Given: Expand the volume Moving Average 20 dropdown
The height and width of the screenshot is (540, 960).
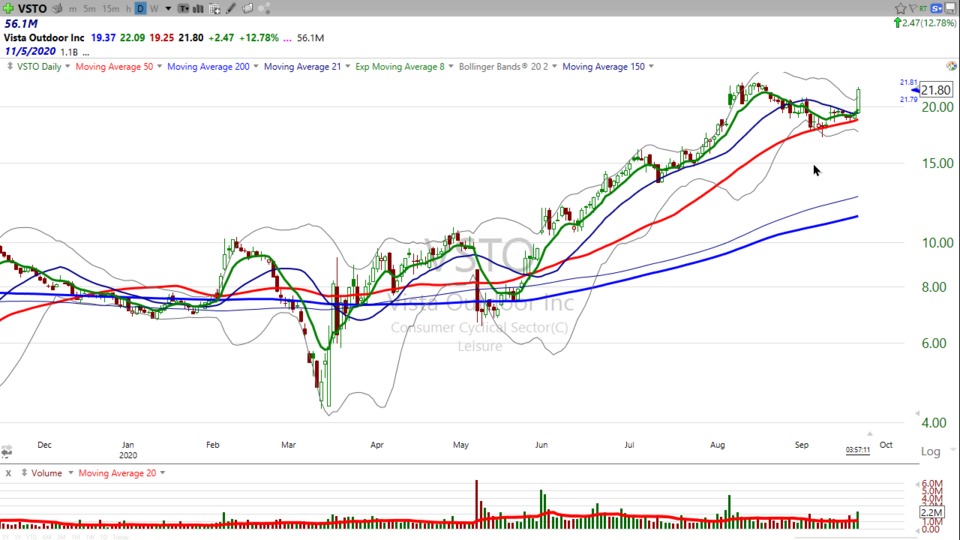Looking at the screenshot, I should [162, 473].
